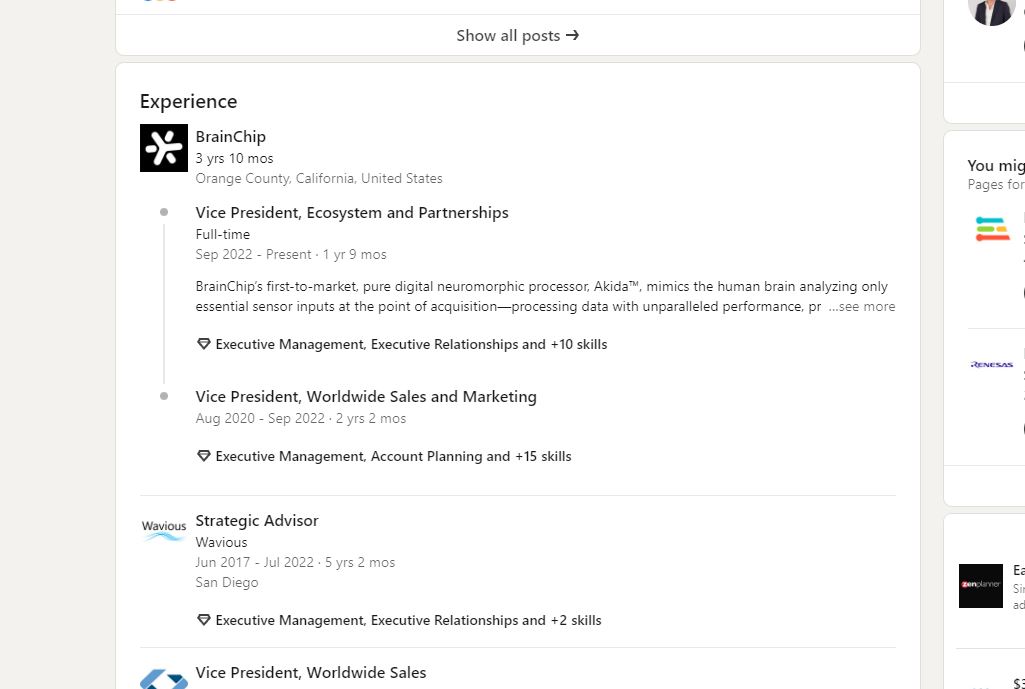1025x689 pixels.
Task: Click diamond skills icon under Strategic Advisor
Action: (x=204, y=620)
